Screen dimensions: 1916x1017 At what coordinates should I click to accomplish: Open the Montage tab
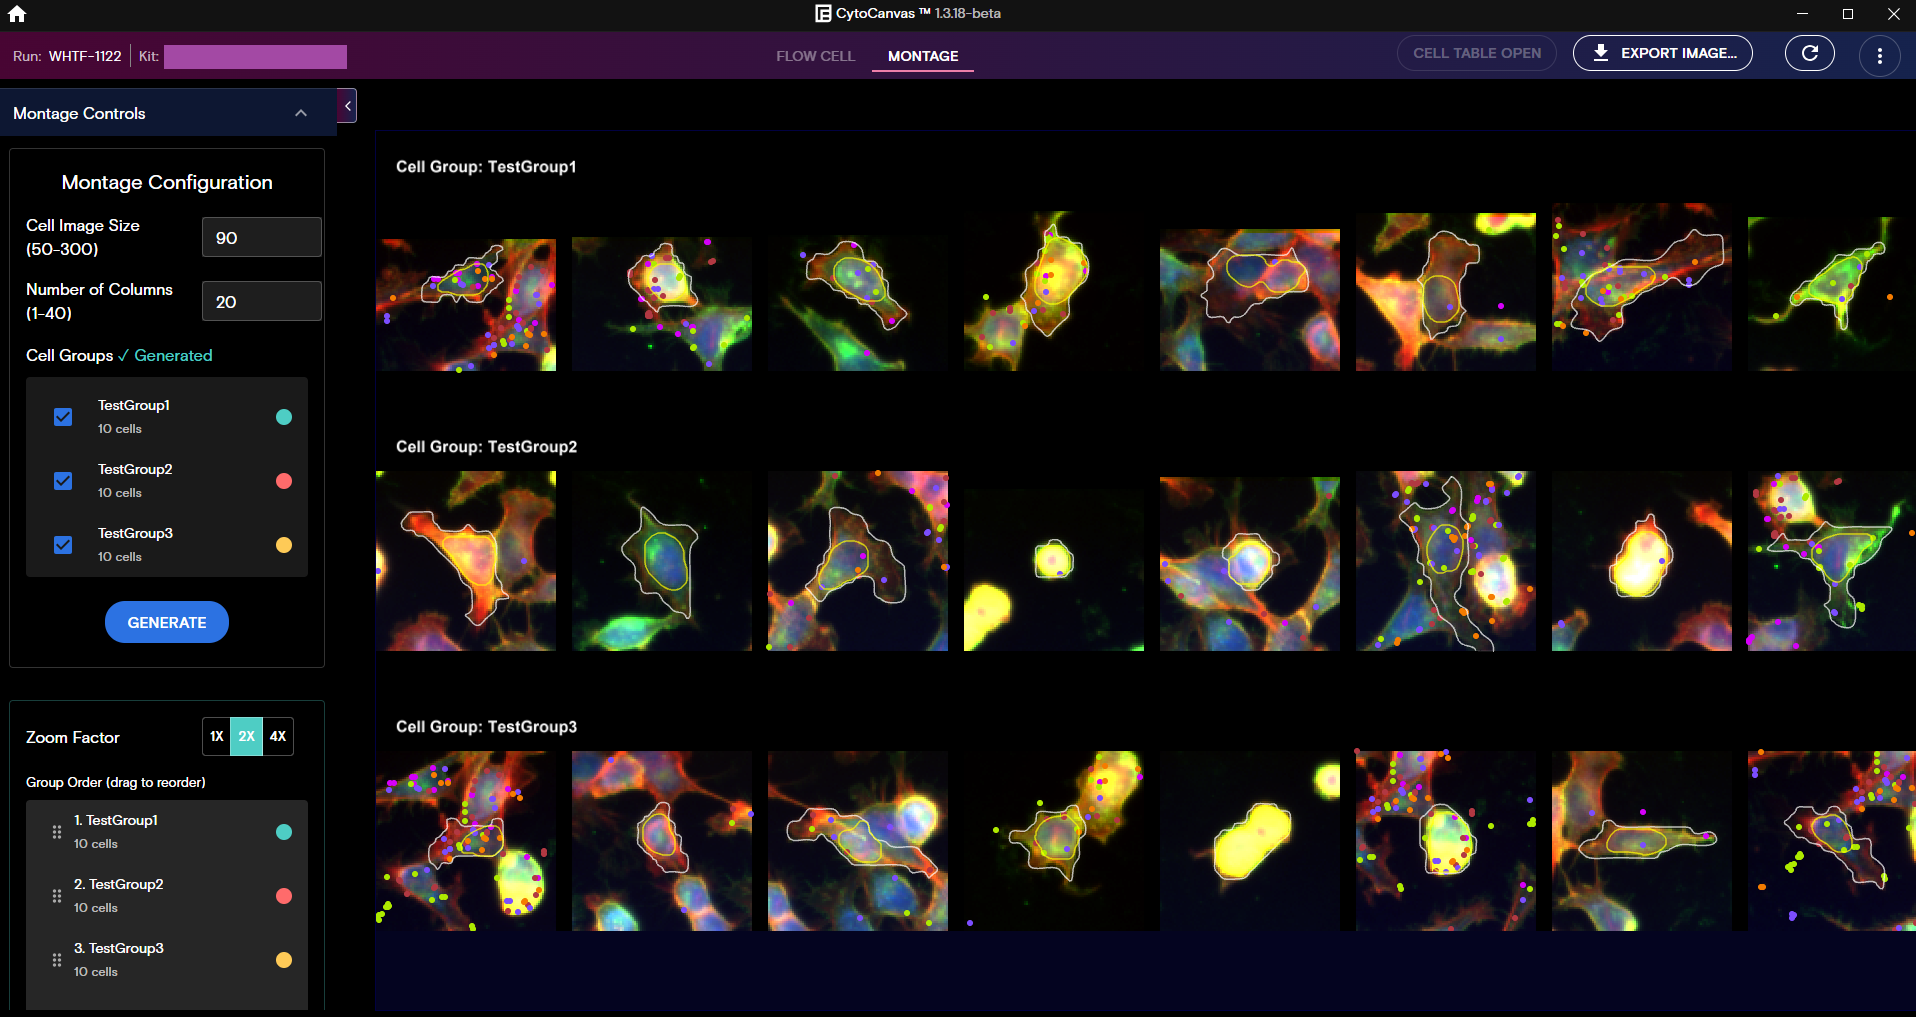921,56
